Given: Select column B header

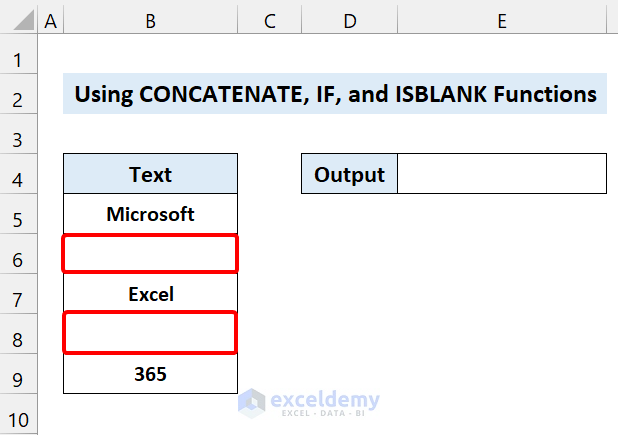Looking at the screenshot, I should pos(150,20).
